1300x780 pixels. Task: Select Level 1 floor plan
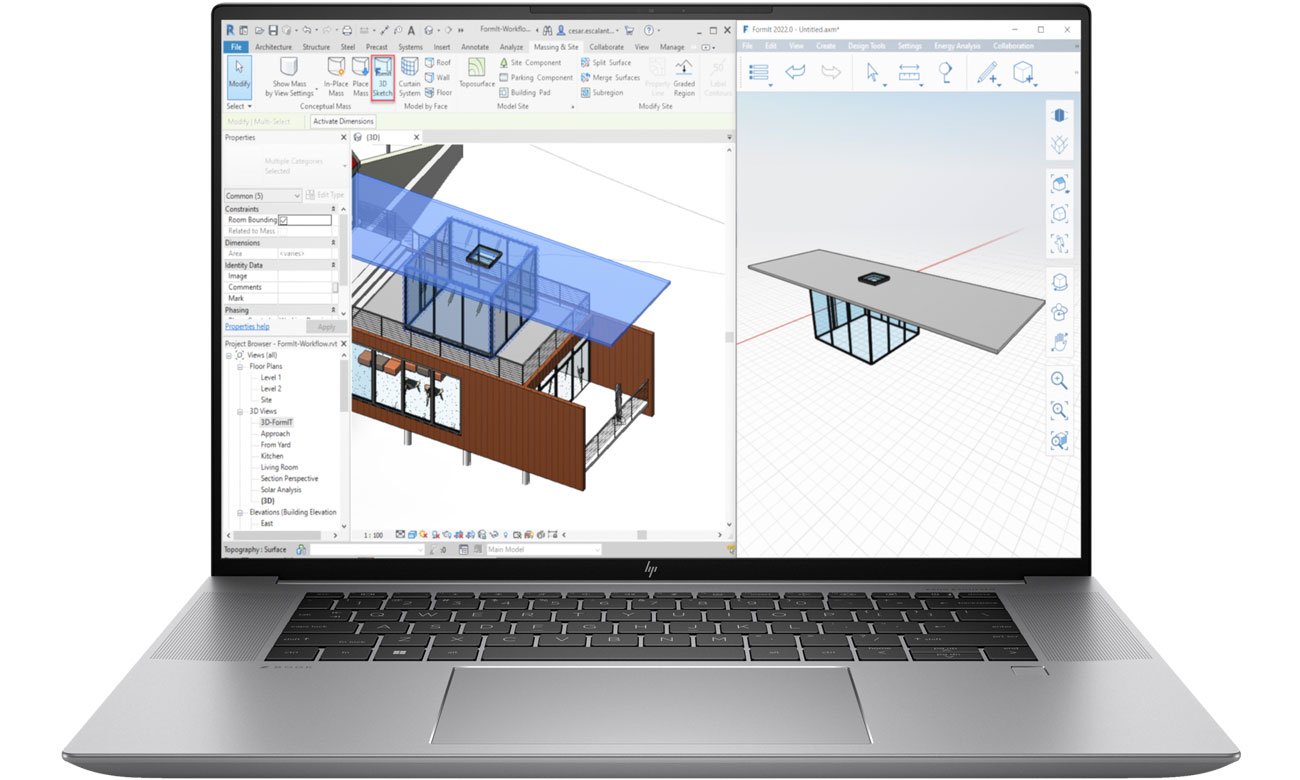[x=271, y=378]
